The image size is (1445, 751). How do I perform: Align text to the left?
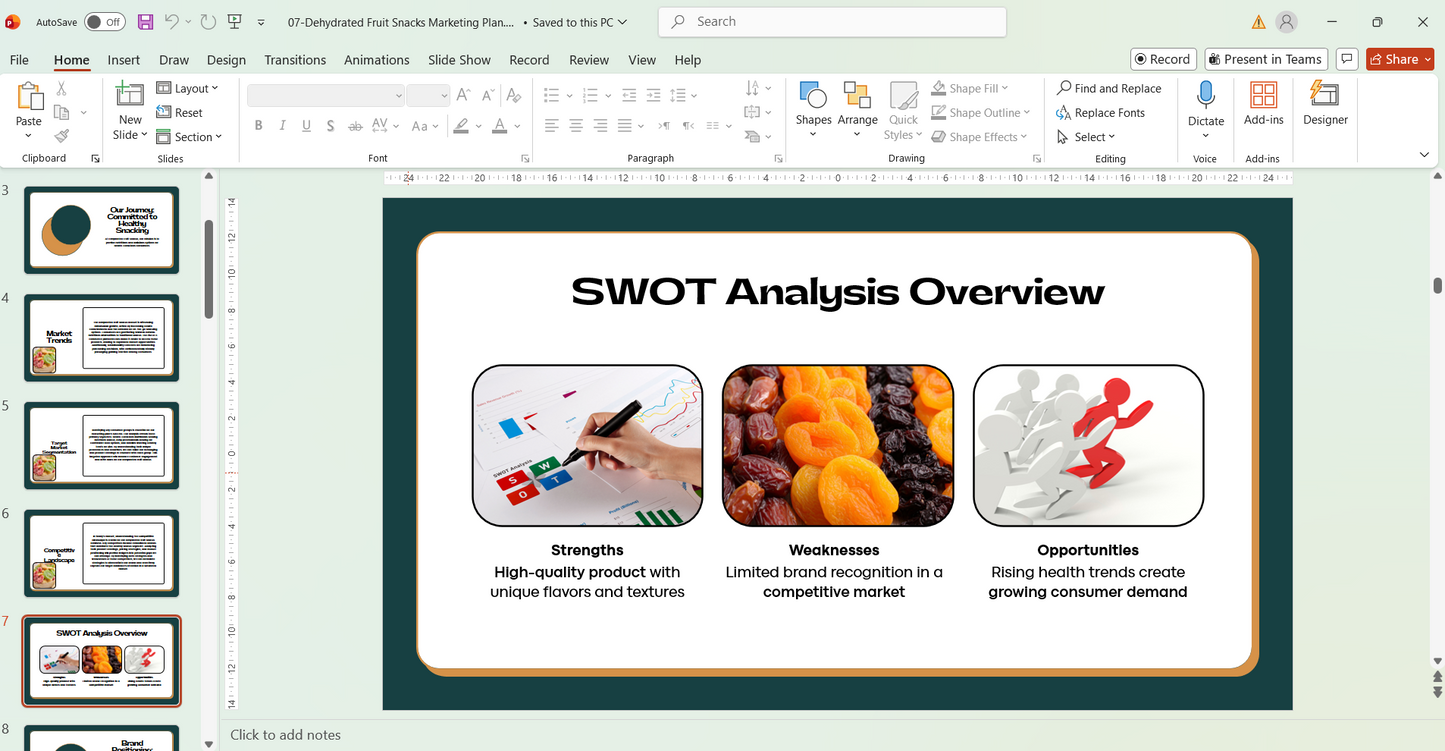(551, 126)
